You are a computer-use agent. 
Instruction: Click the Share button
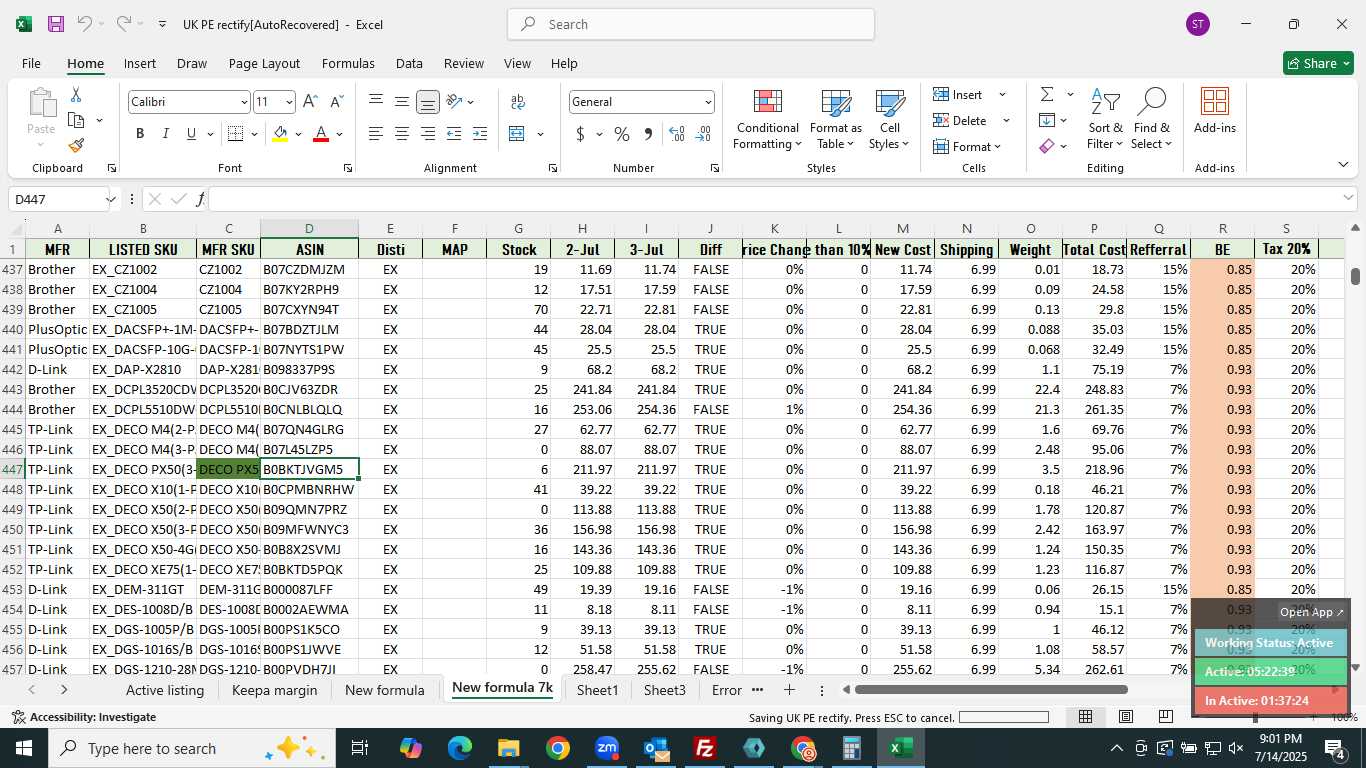tap(1318, 63)
